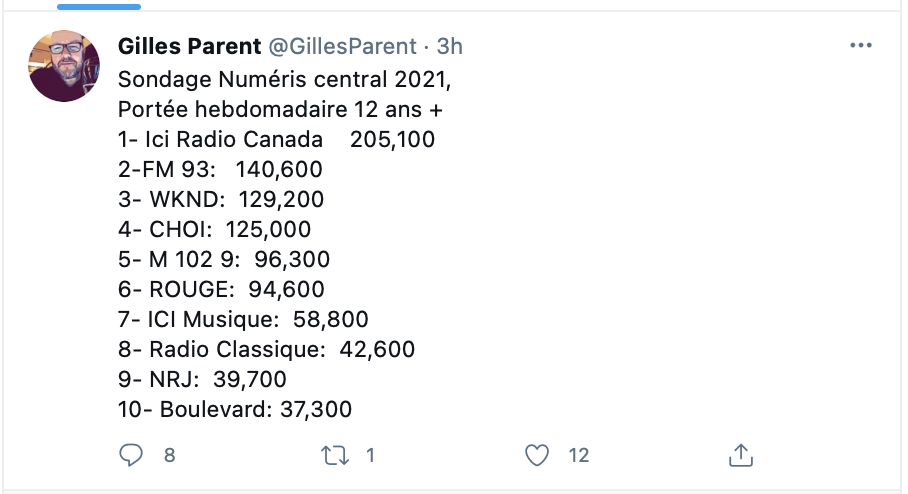
Task: Click the CHOI 125,000 line
Action: click(x=214, y=229)
